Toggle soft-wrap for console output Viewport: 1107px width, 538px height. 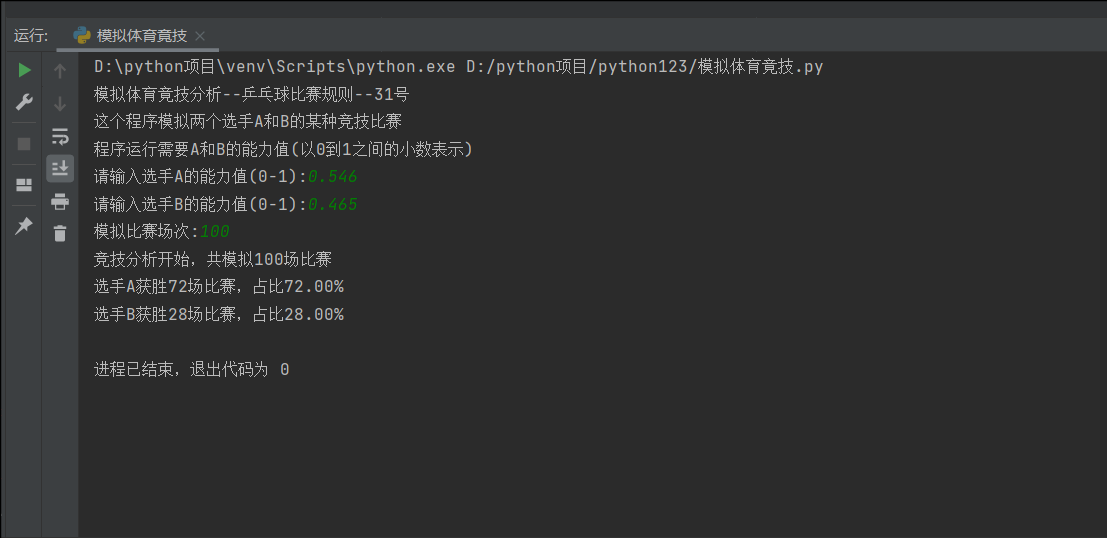tap(60, 136)
